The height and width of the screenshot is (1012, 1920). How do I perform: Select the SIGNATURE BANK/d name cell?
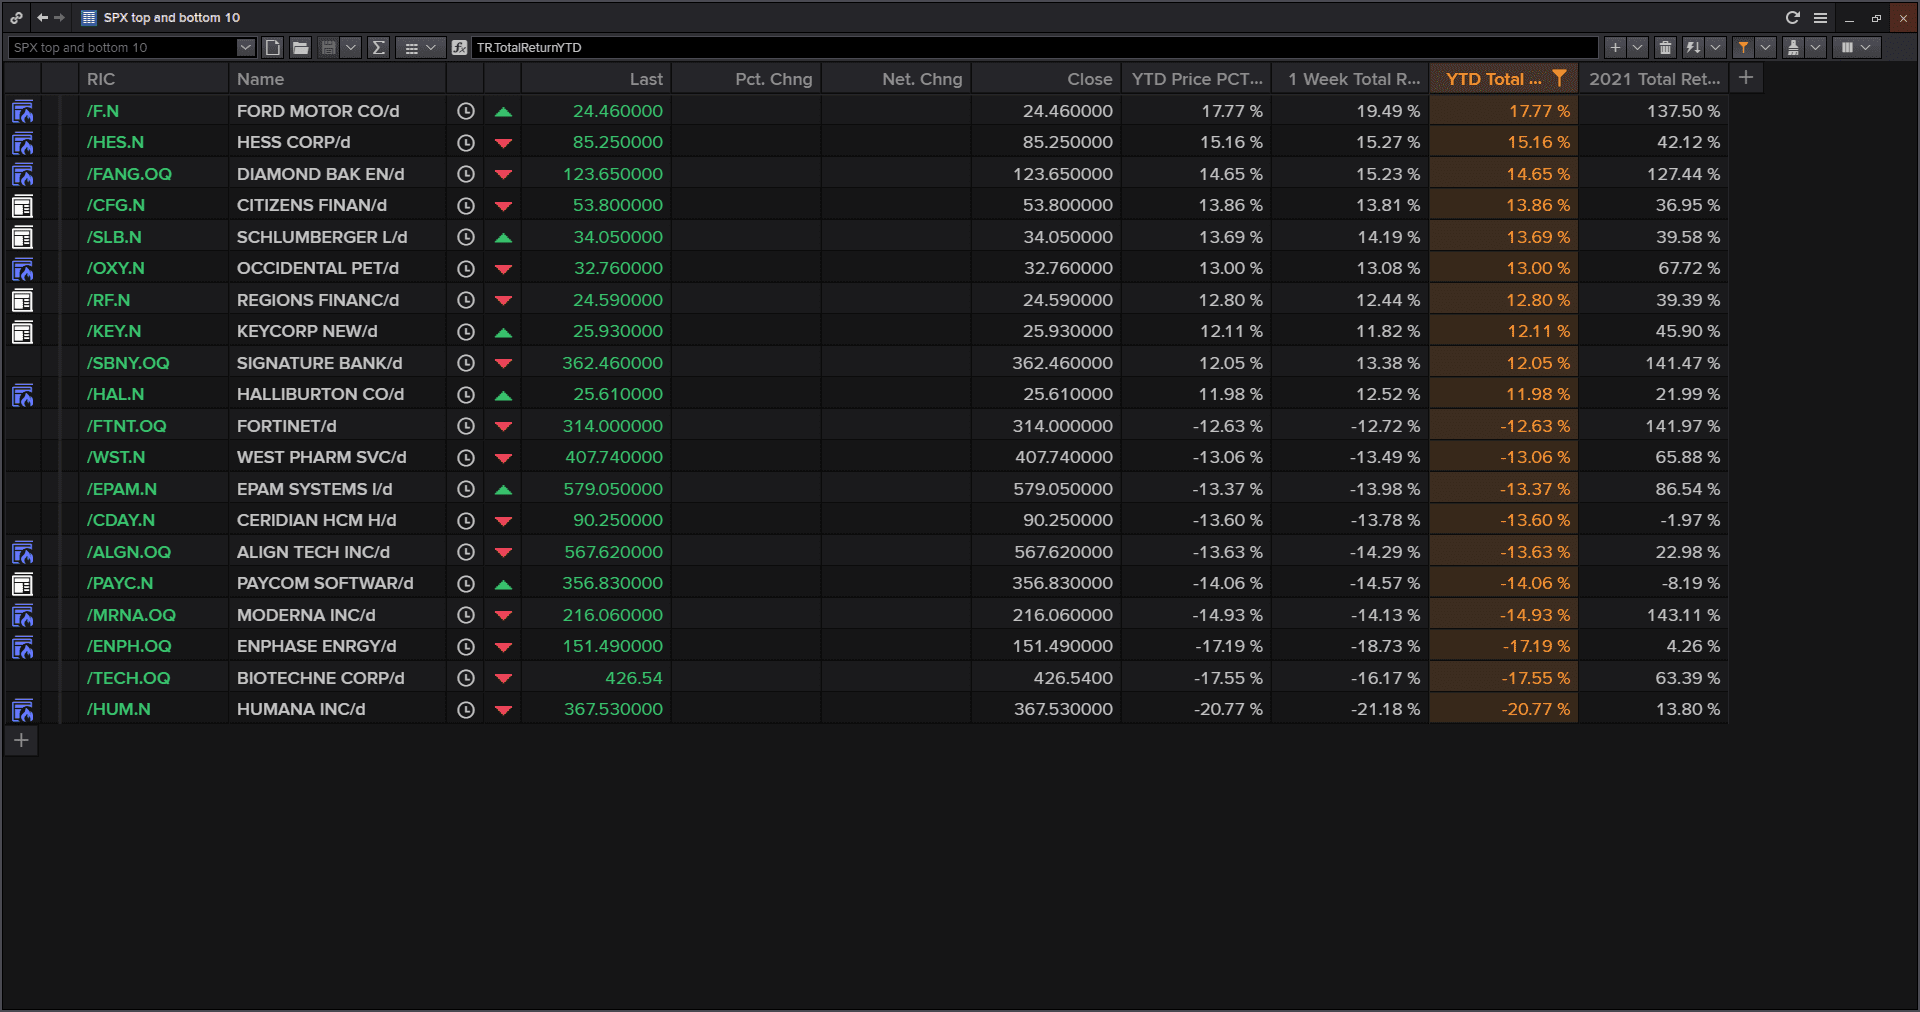338,363
